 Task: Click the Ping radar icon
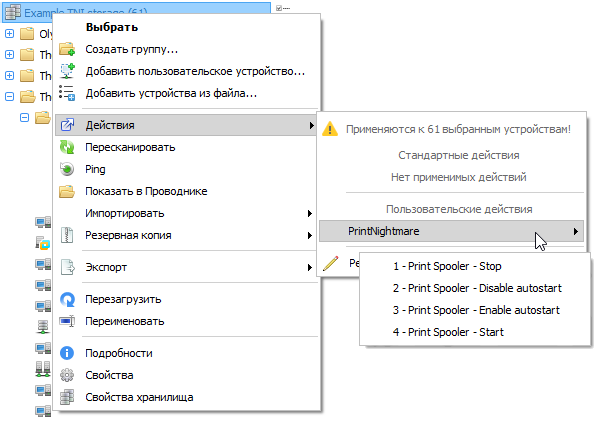tap(67, 169)
